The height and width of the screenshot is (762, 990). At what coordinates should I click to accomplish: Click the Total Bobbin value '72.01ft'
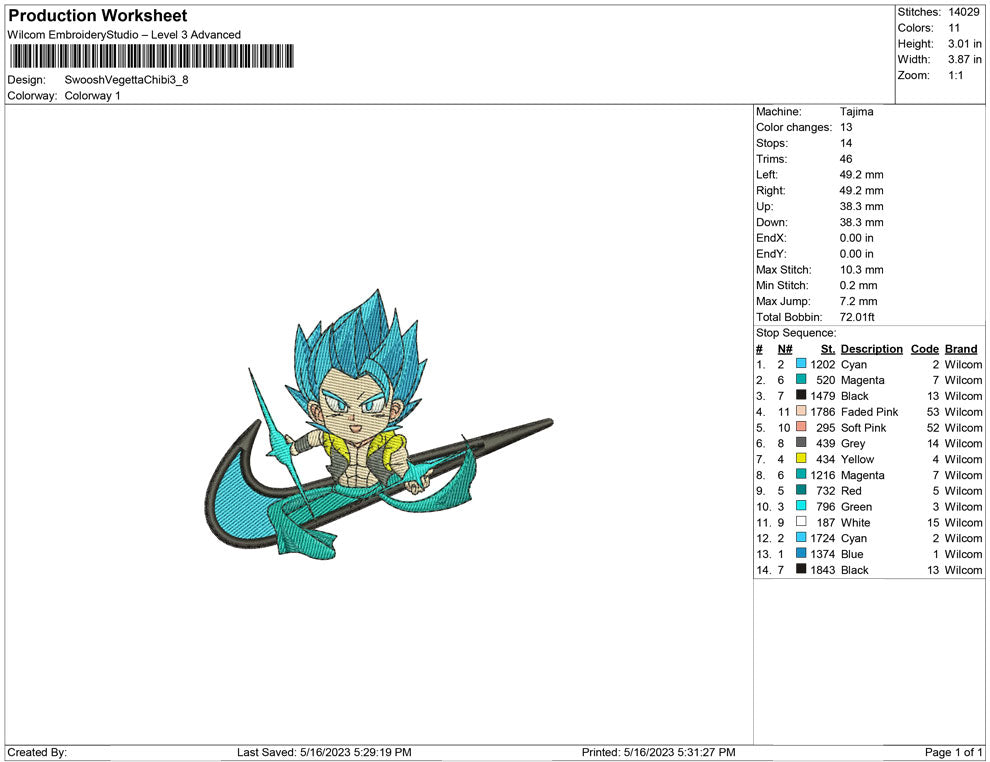tap(857, 317)
